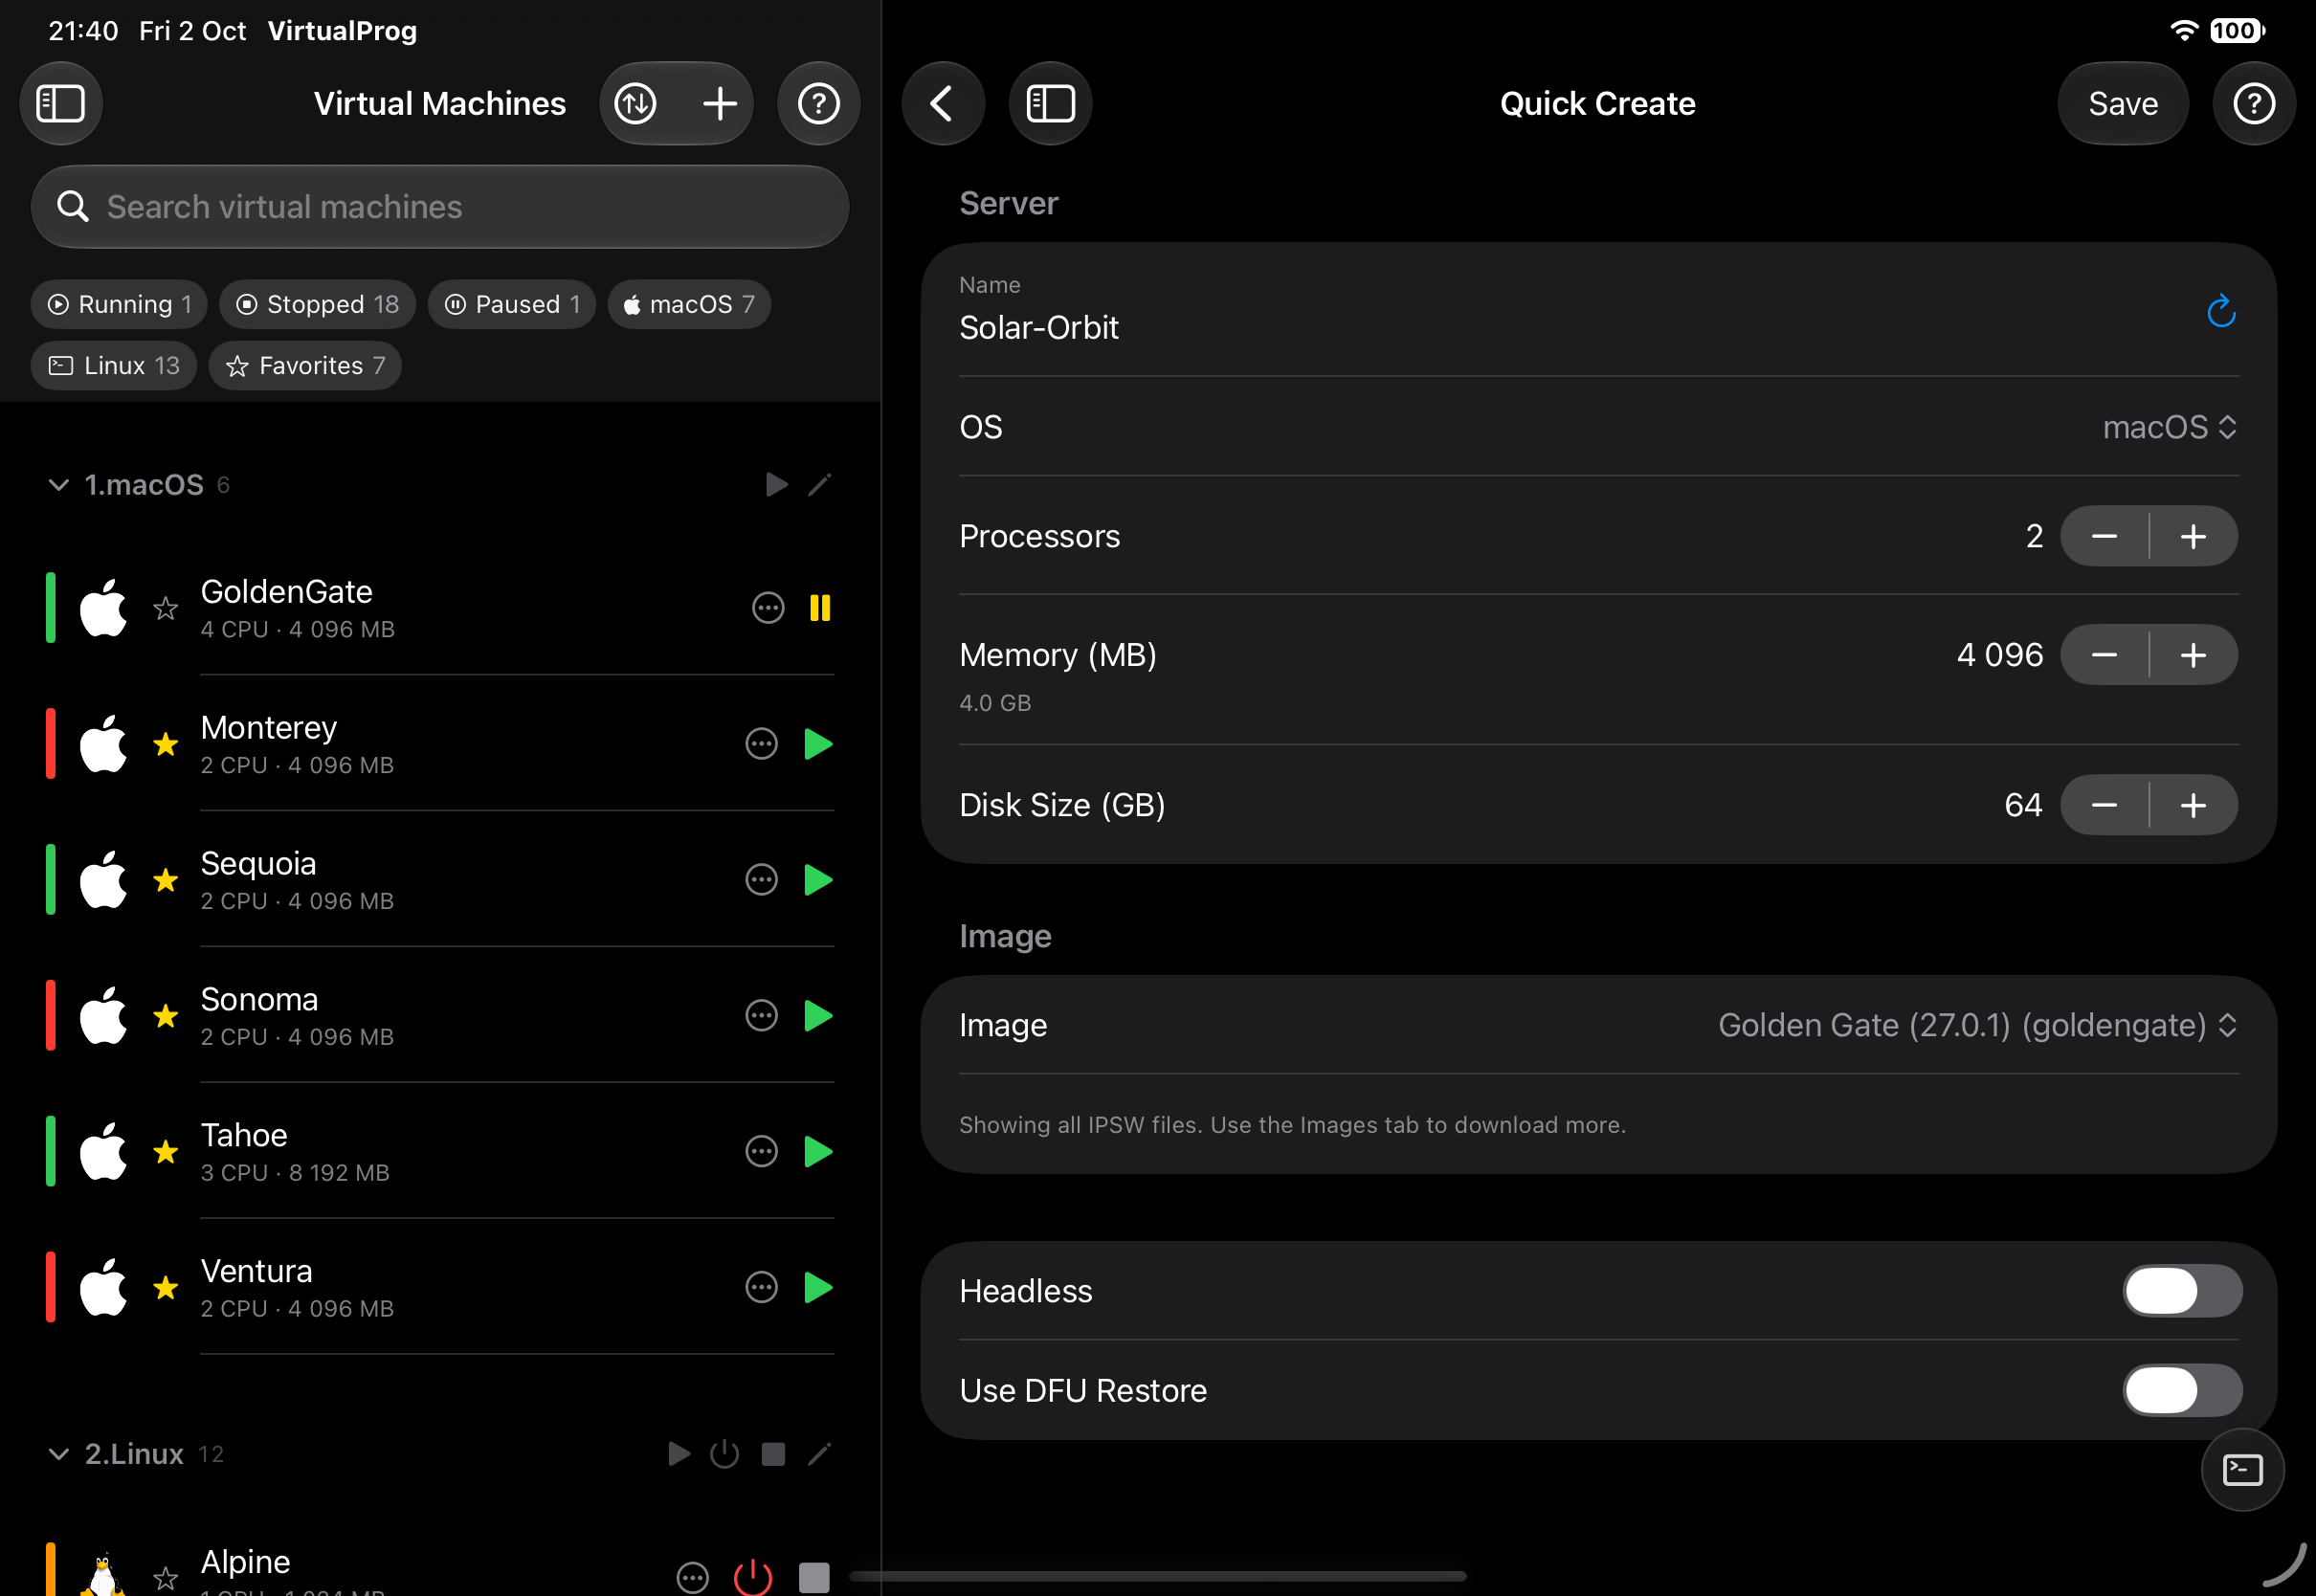Viewport: 2316px width, 1596px height.
Task: Stop all VMs in 2.Linux group
Action: (772, 1453)
